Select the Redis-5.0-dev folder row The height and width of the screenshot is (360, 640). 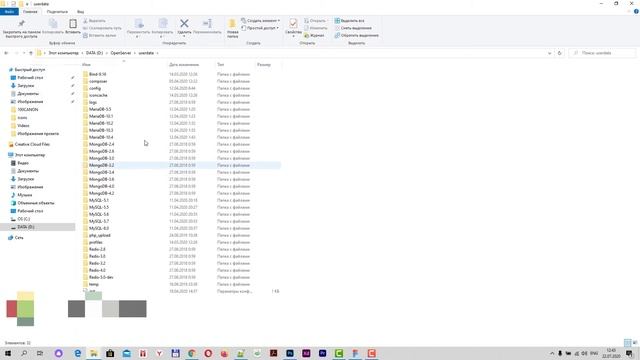pyautogui.click(x=181, y=277)
